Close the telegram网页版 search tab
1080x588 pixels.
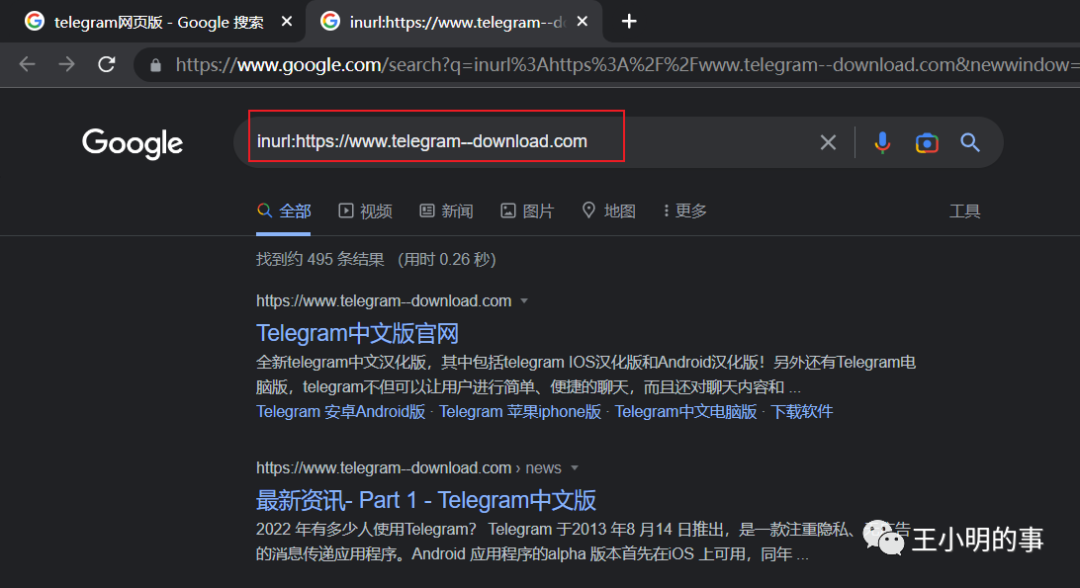(287, 22)
